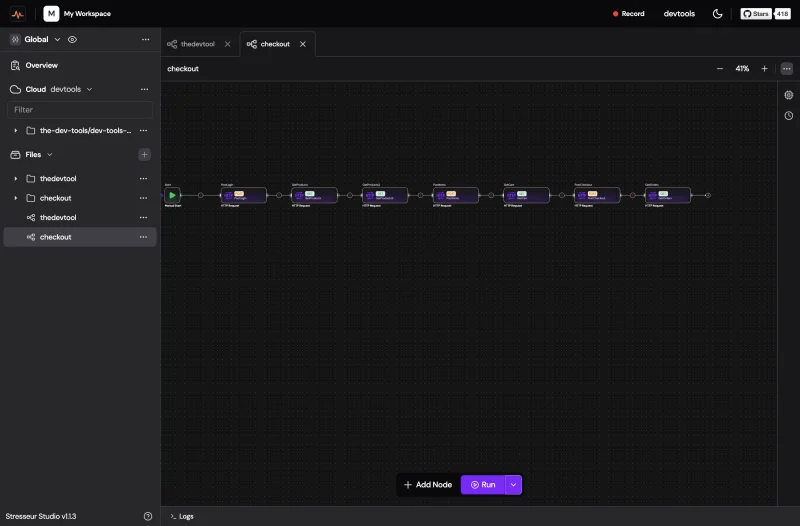The image size is (800, 526).
Task: Close the thedevtool tab
Action: [x=228, y=44]
